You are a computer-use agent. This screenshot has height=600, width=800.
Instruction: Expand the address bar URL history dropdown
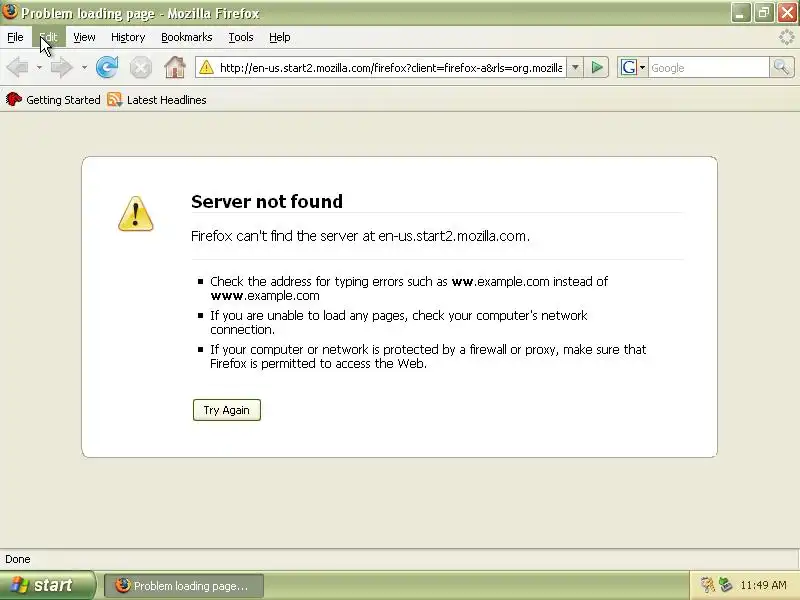tap(575, 67)
